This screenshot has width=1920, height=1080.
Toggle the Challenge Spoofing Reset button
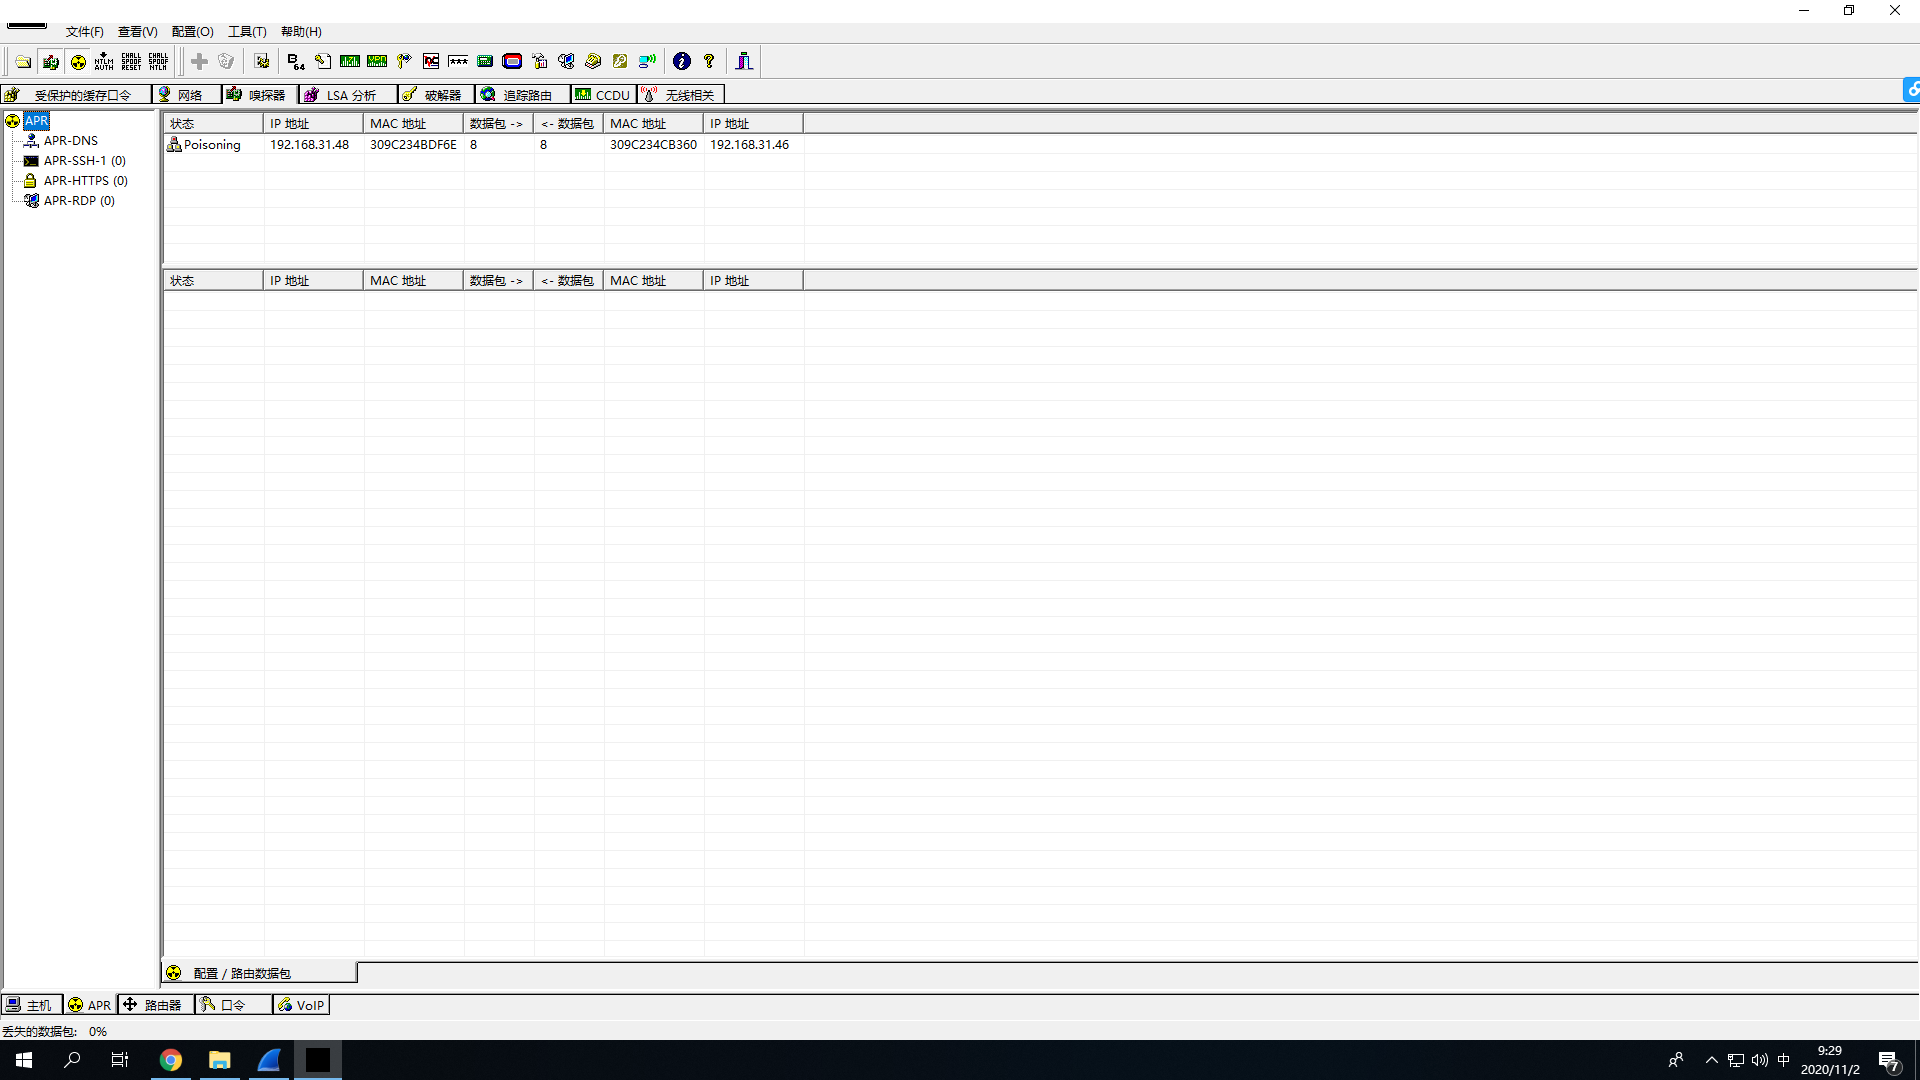[x=131, y=62]
